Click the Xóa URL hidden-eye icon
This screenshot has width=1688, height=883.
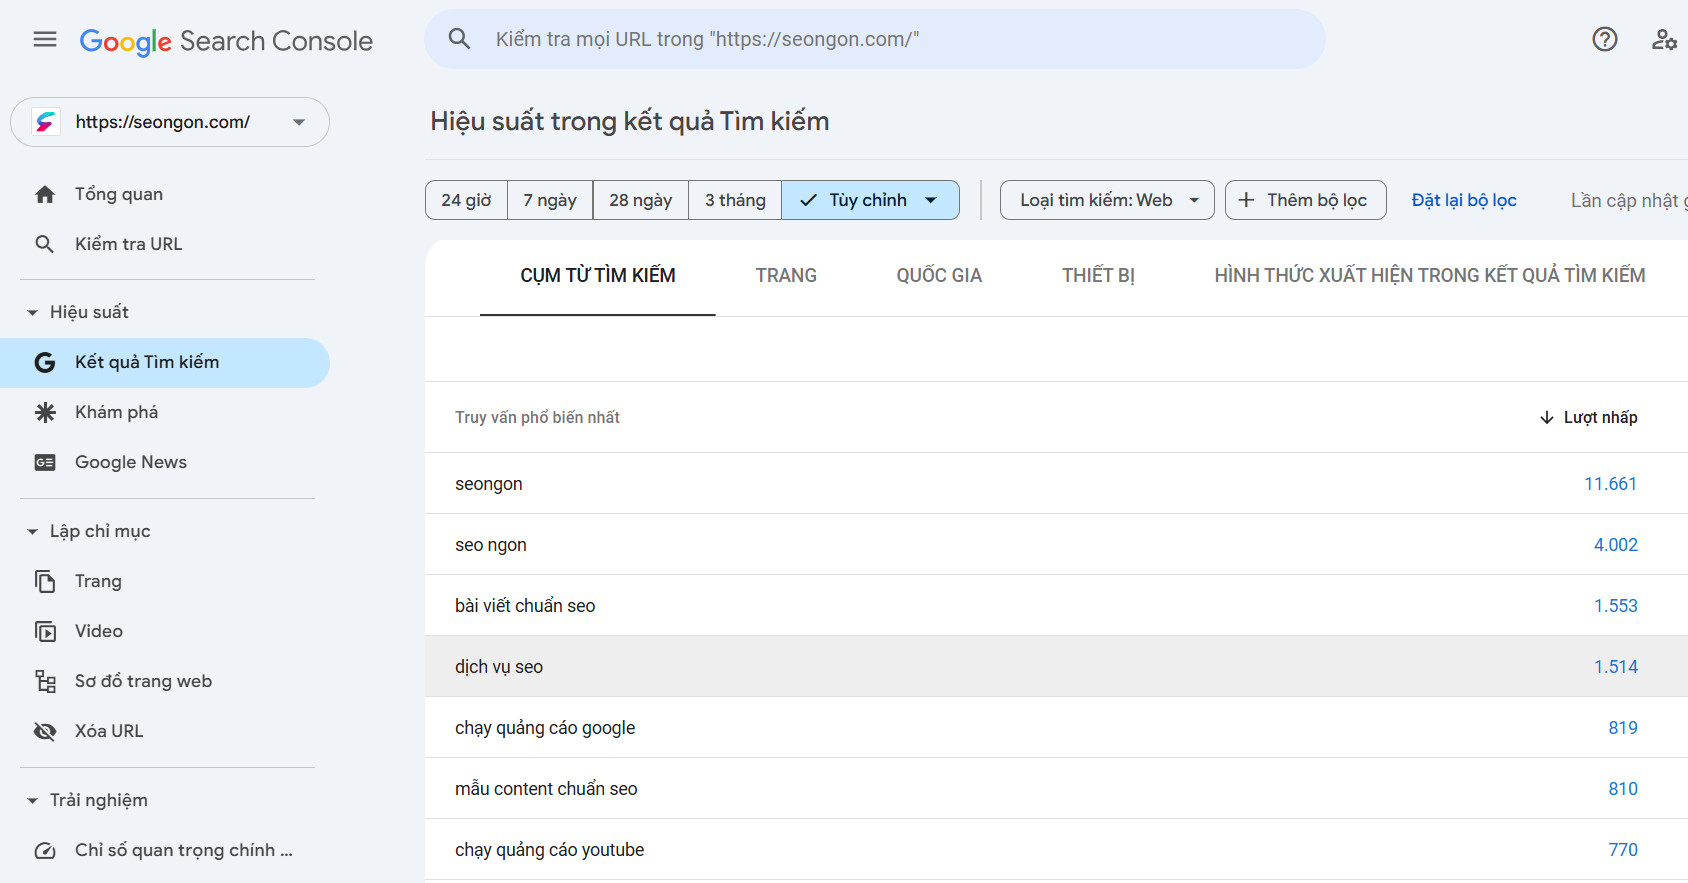[x=45, y=731]
